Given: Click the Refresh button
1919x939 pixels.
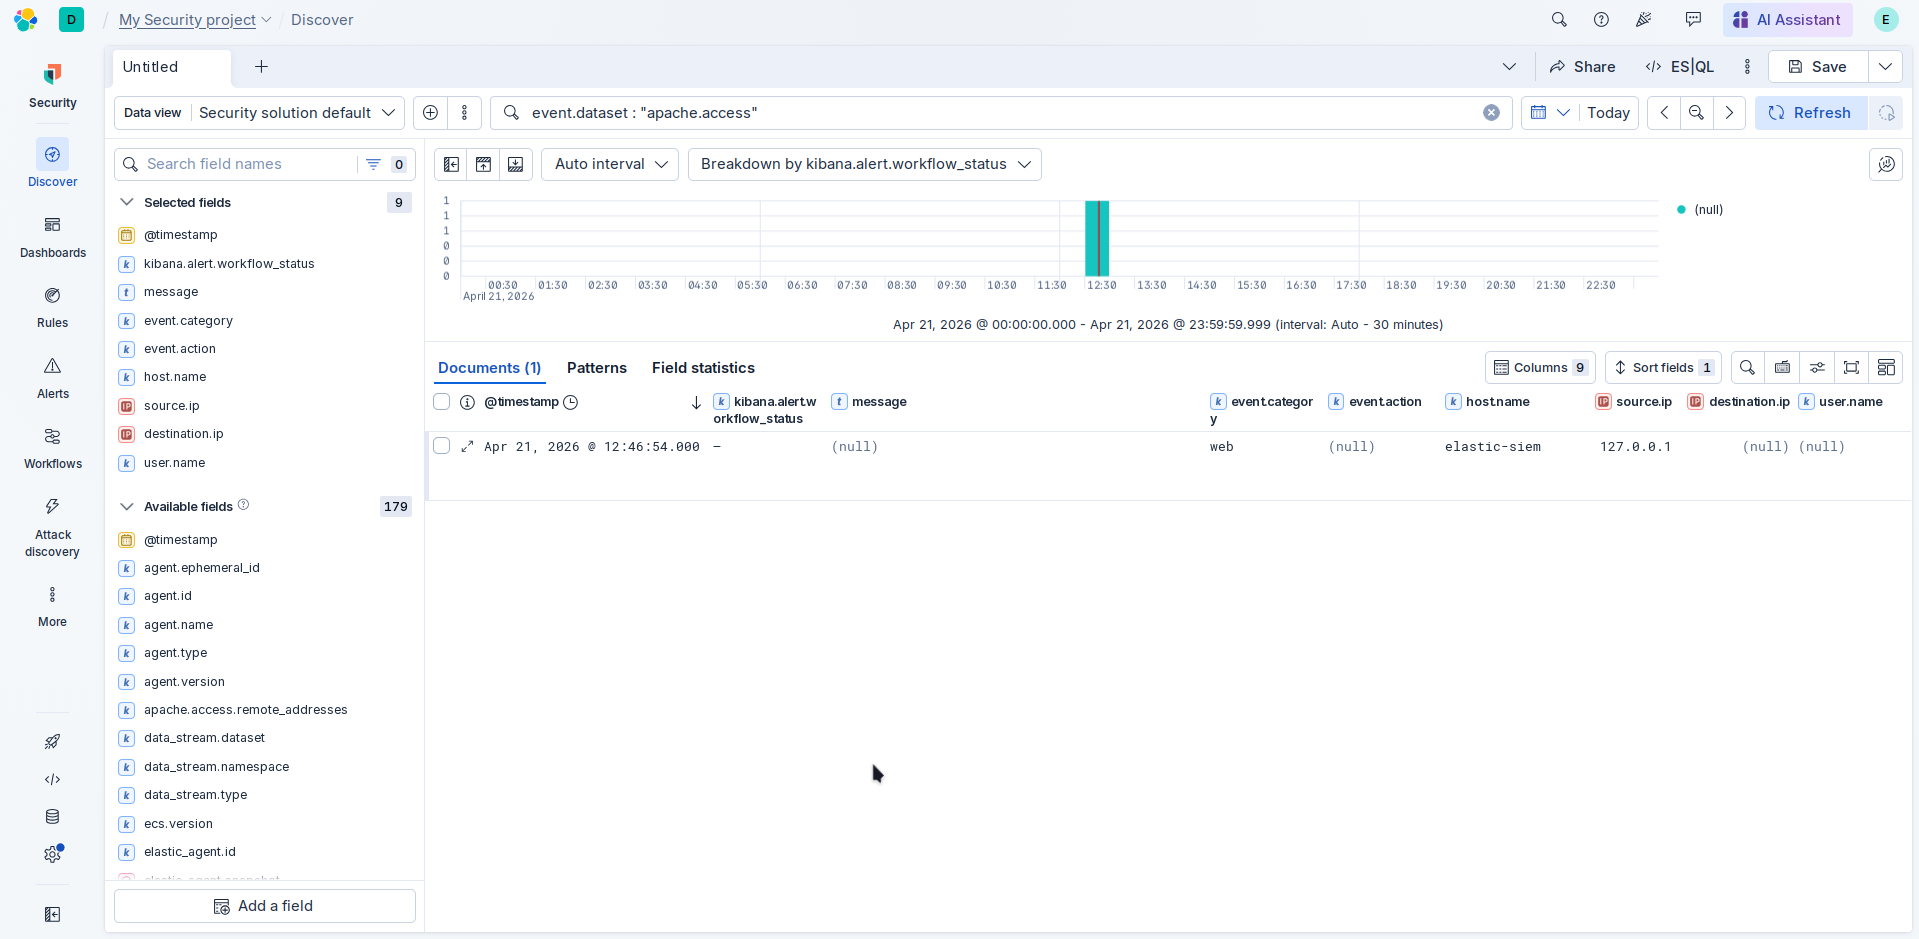Looking at the screenshot, I should point(1811,113).
